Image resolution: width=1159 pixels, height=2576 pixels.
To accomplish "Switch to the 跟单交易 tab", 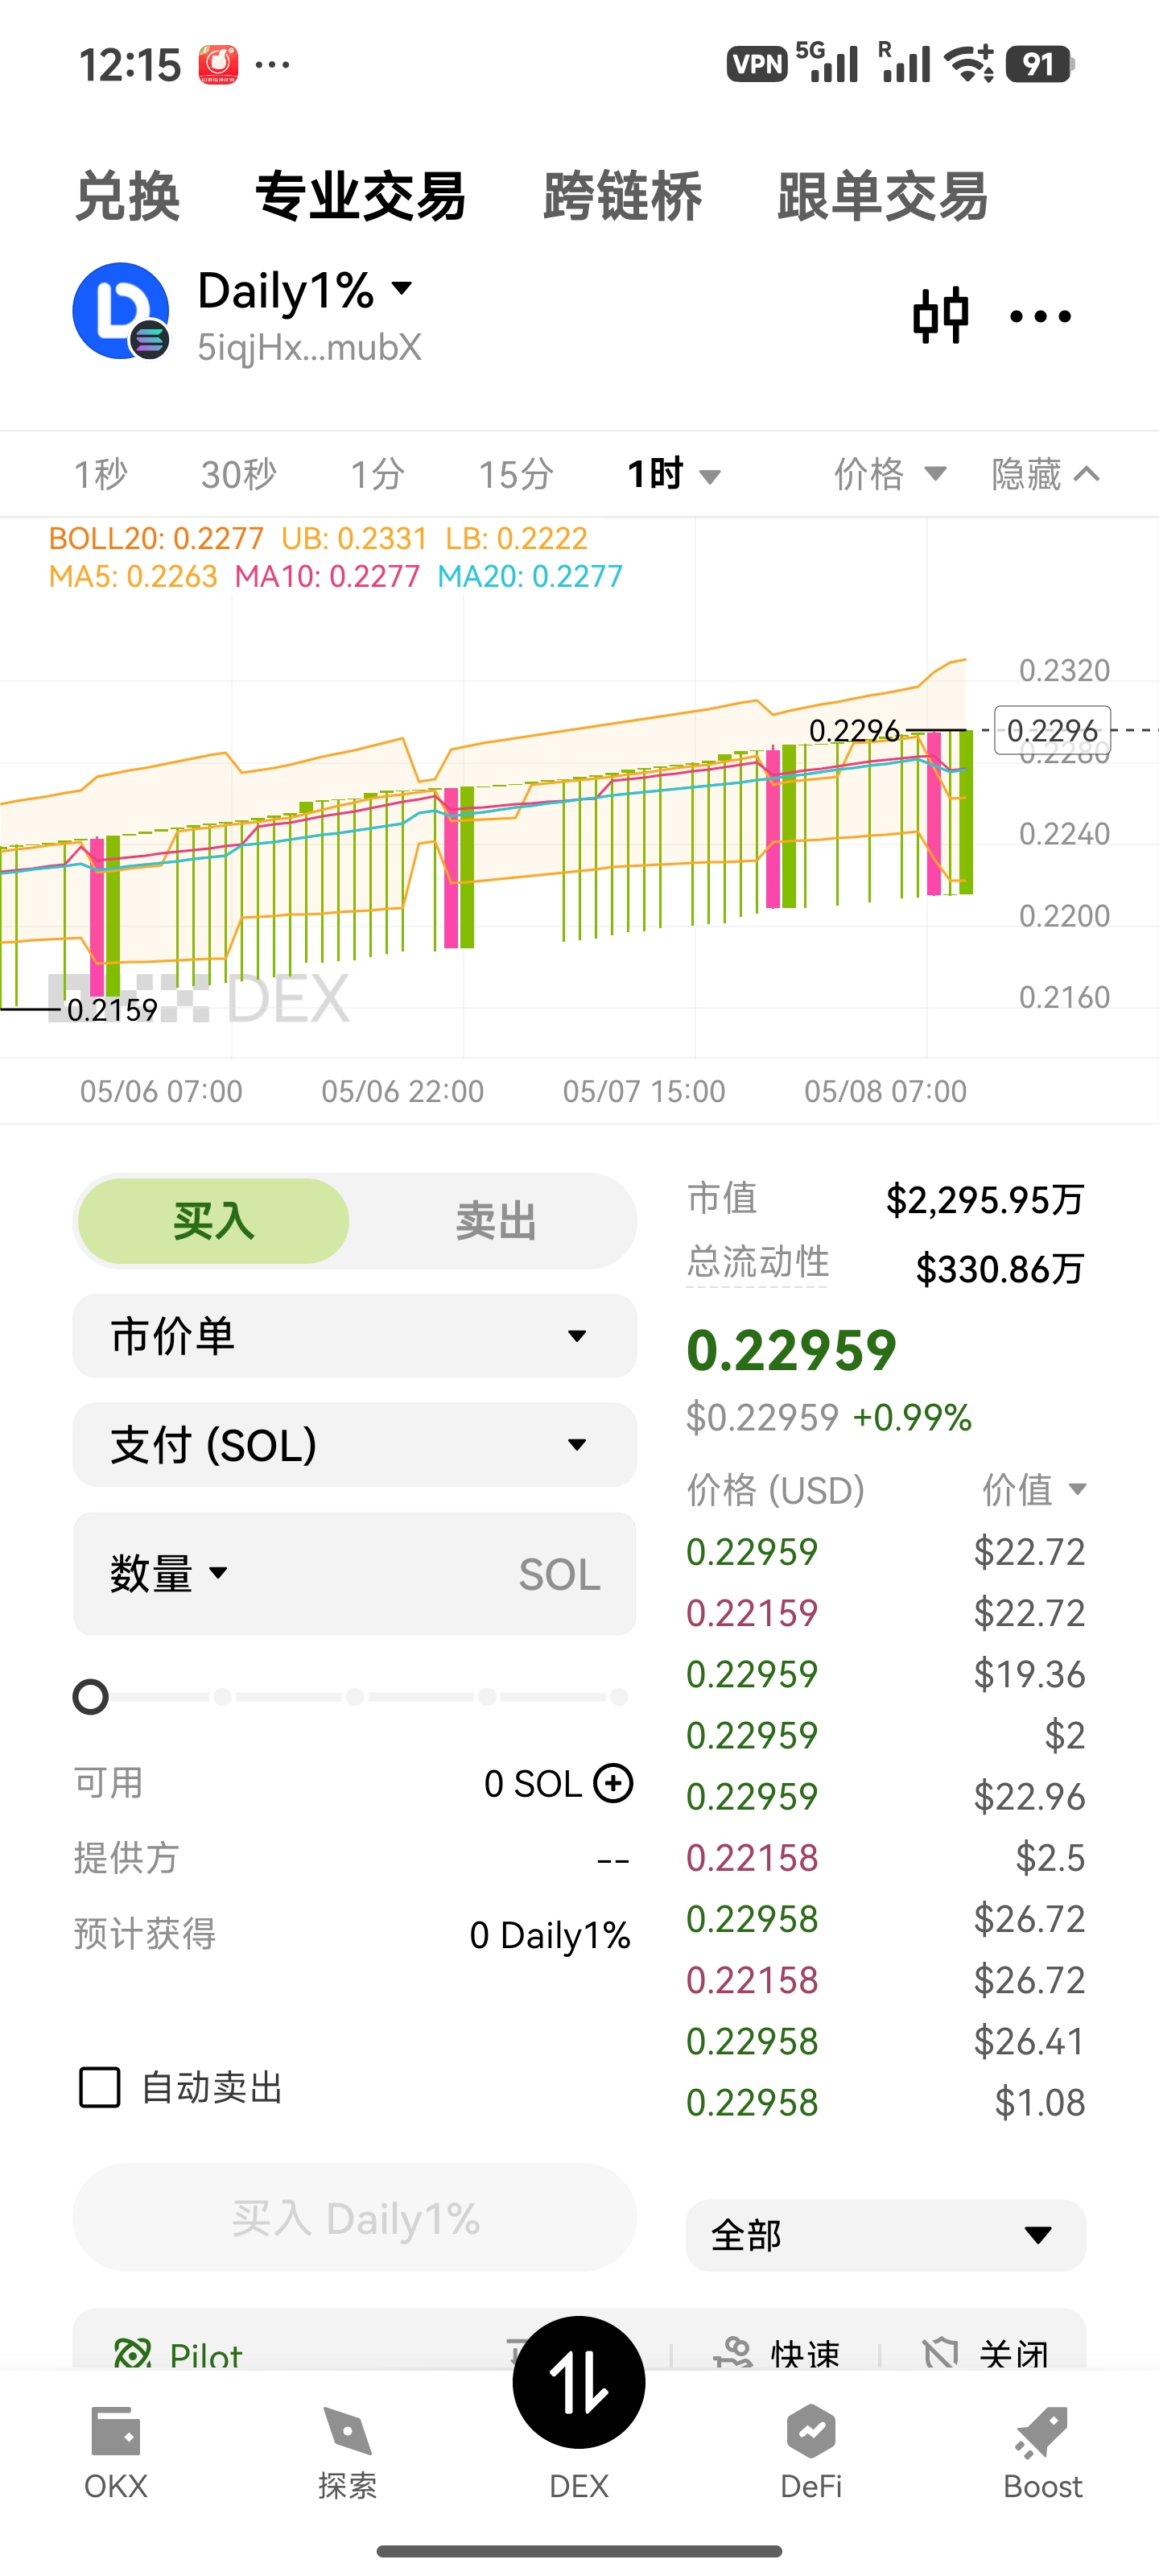I will pos(882,196).
